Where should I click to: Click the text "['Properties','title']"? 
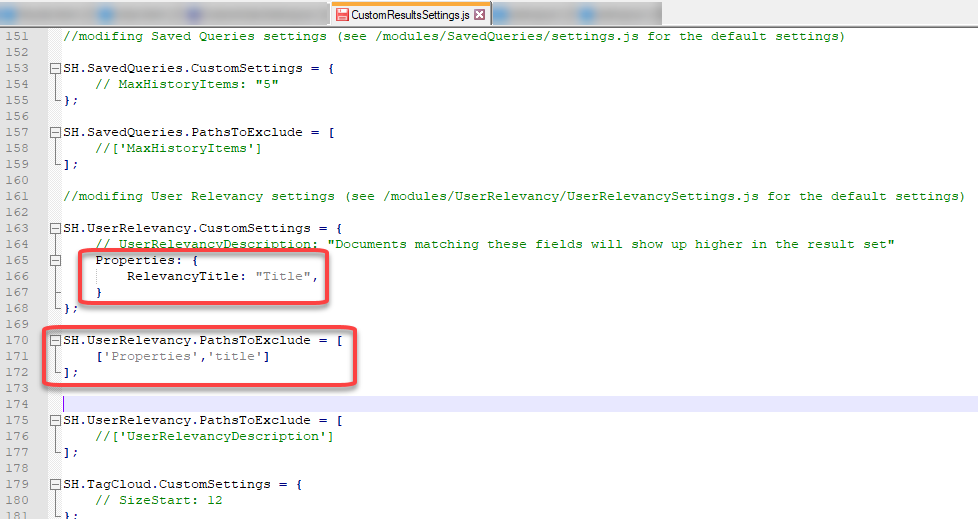click(183, 356)
